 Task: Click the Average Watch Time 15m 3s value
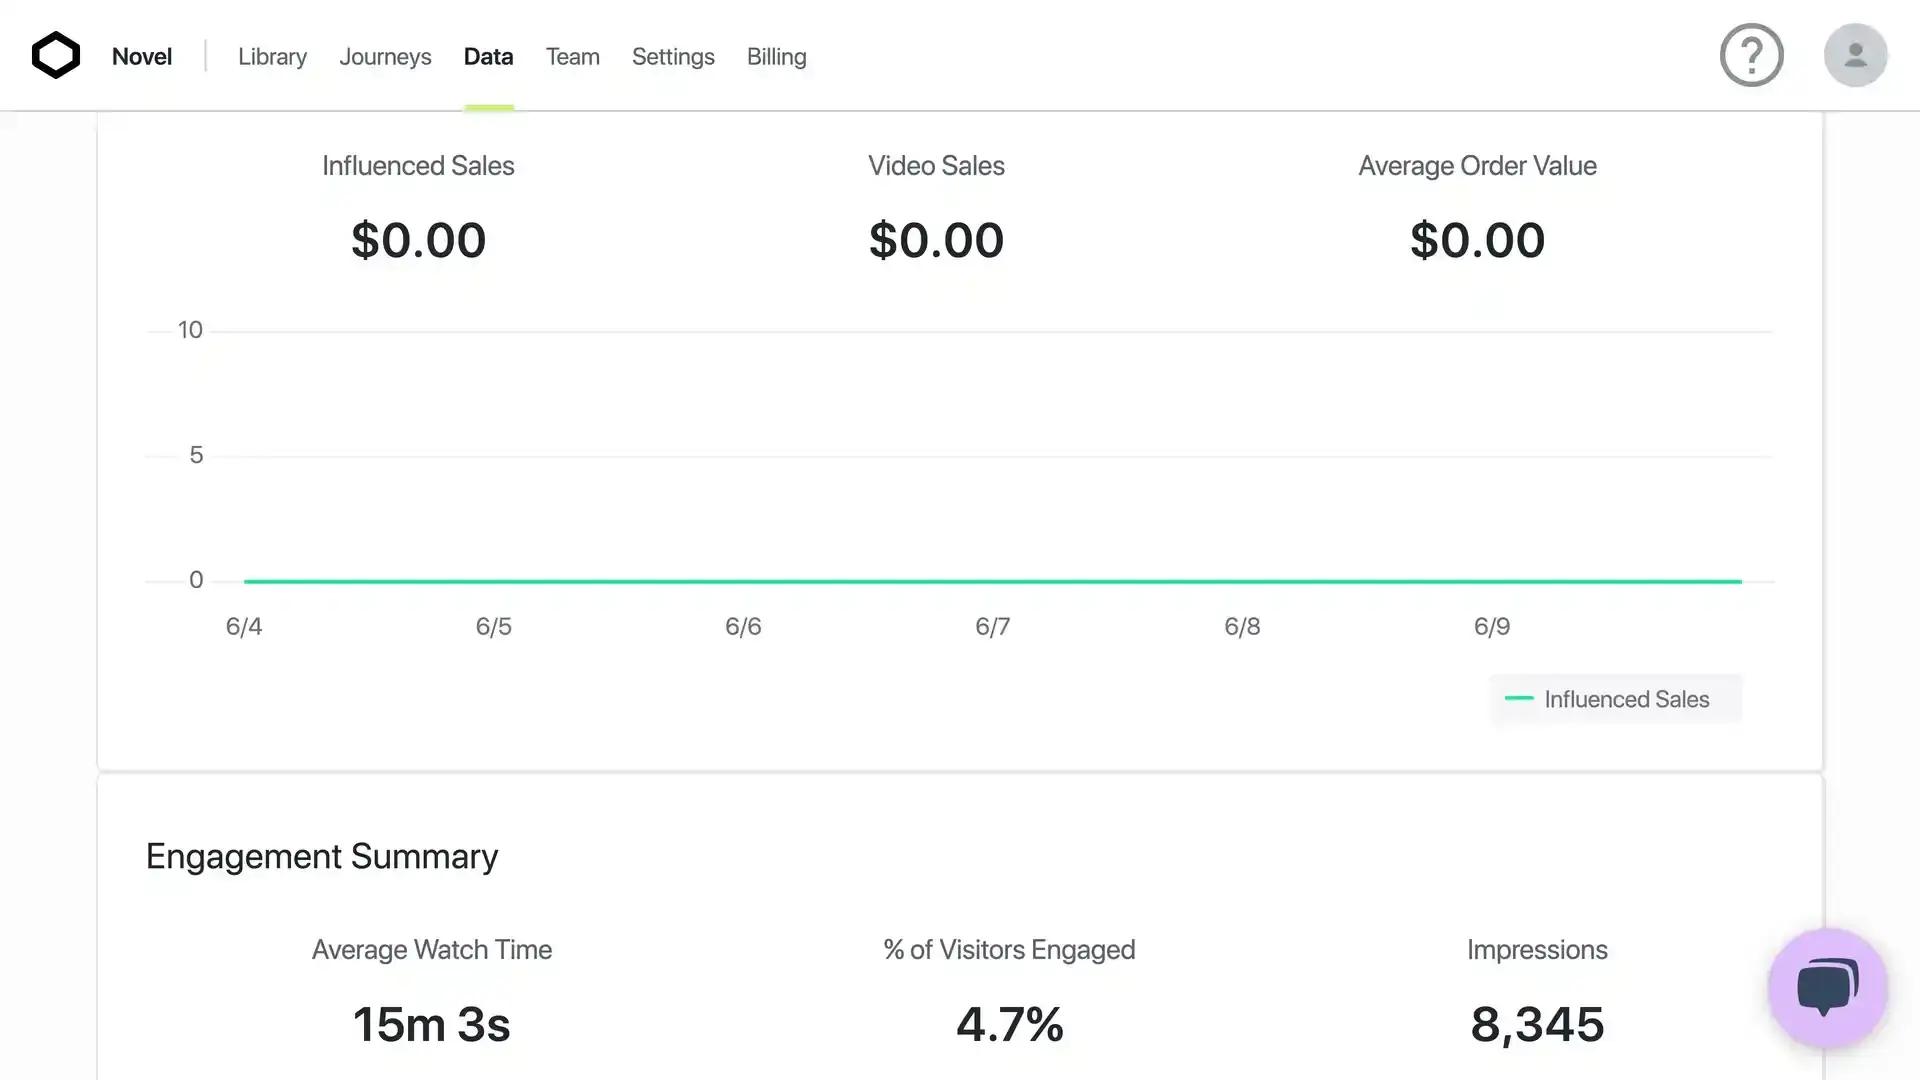tap(431, 1024)
